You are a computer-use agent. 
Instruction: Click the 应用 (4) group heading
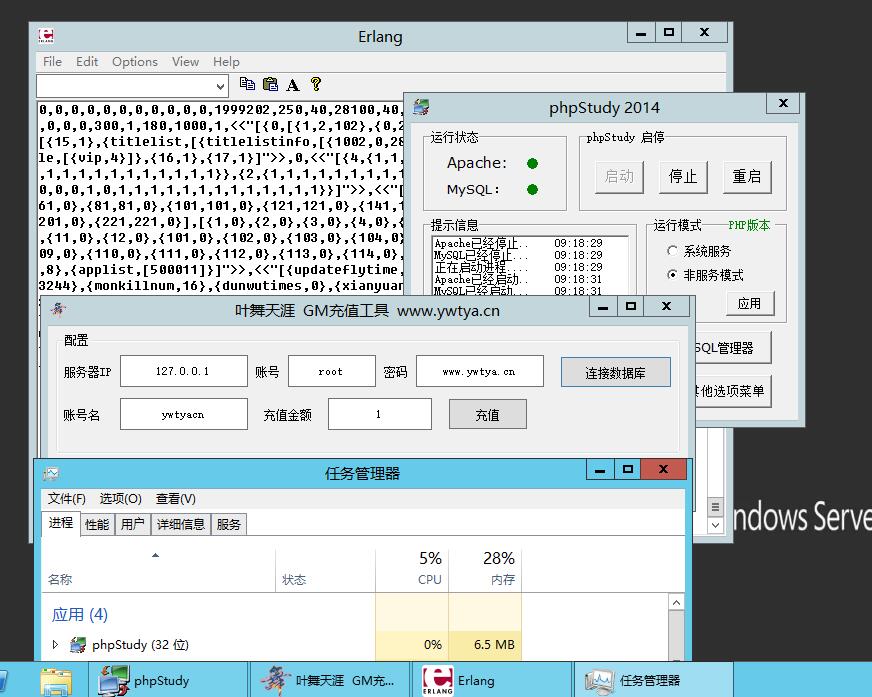click(x=80, y=614)
